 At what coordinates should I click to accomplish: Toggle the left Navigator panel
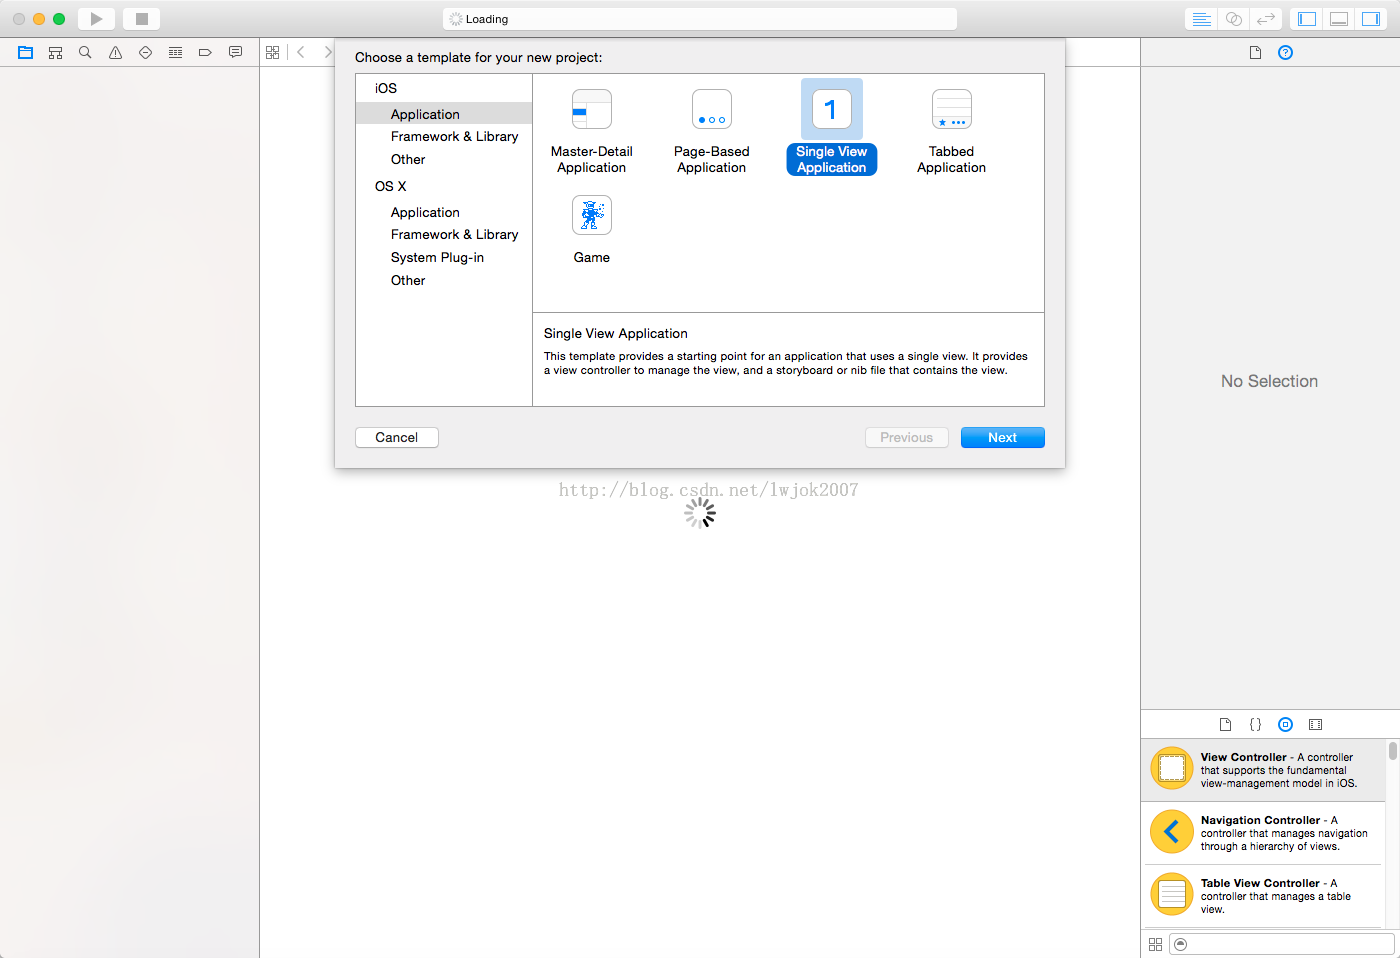coord(1307,19)
